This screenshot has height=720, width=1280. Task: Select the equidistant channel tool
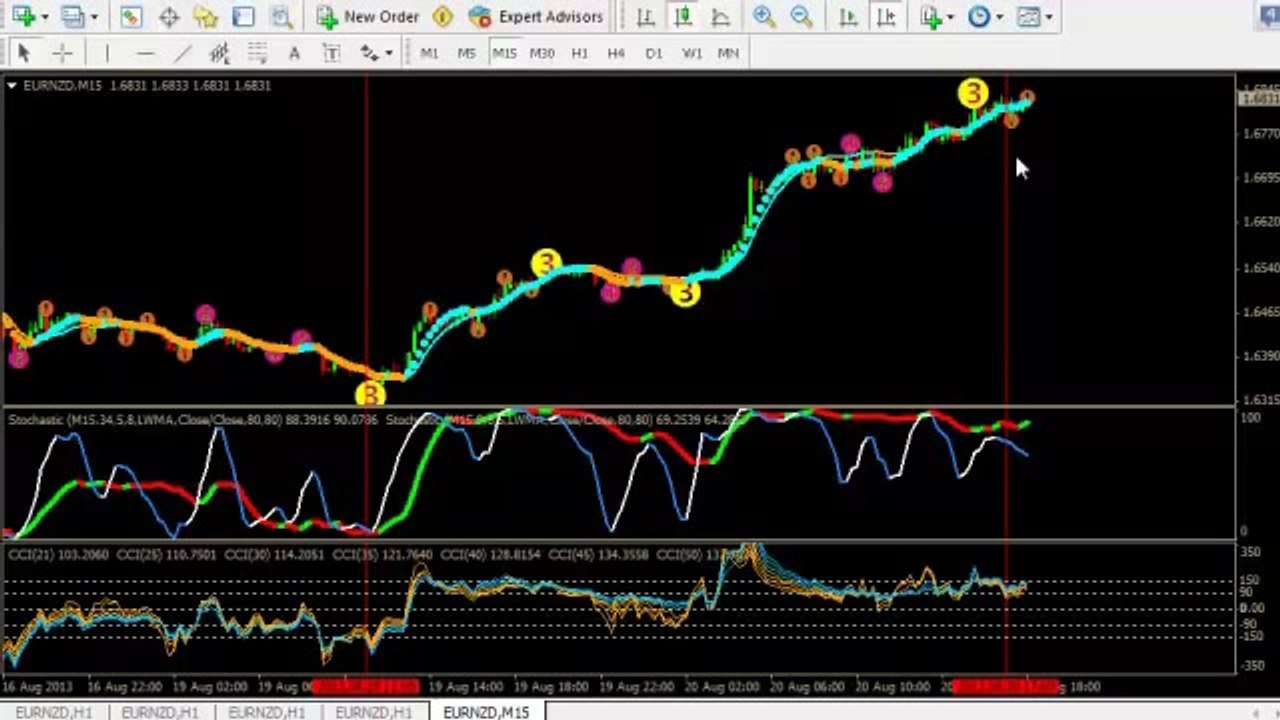[x=220, y=53]
